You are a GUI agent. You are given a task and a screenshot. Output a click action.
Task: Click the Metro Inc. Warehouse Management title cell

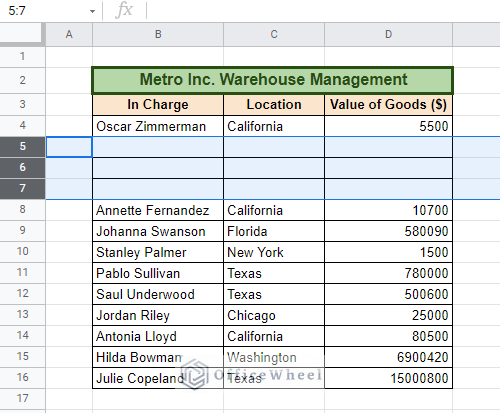point(273,80)
